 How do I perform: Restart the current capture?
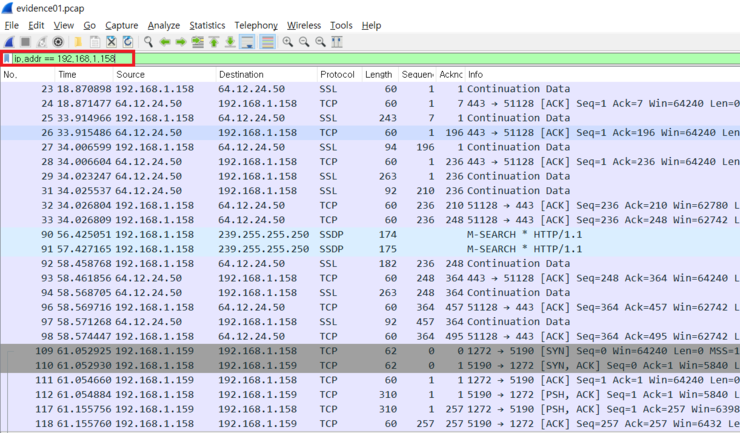tap(42, 42)
